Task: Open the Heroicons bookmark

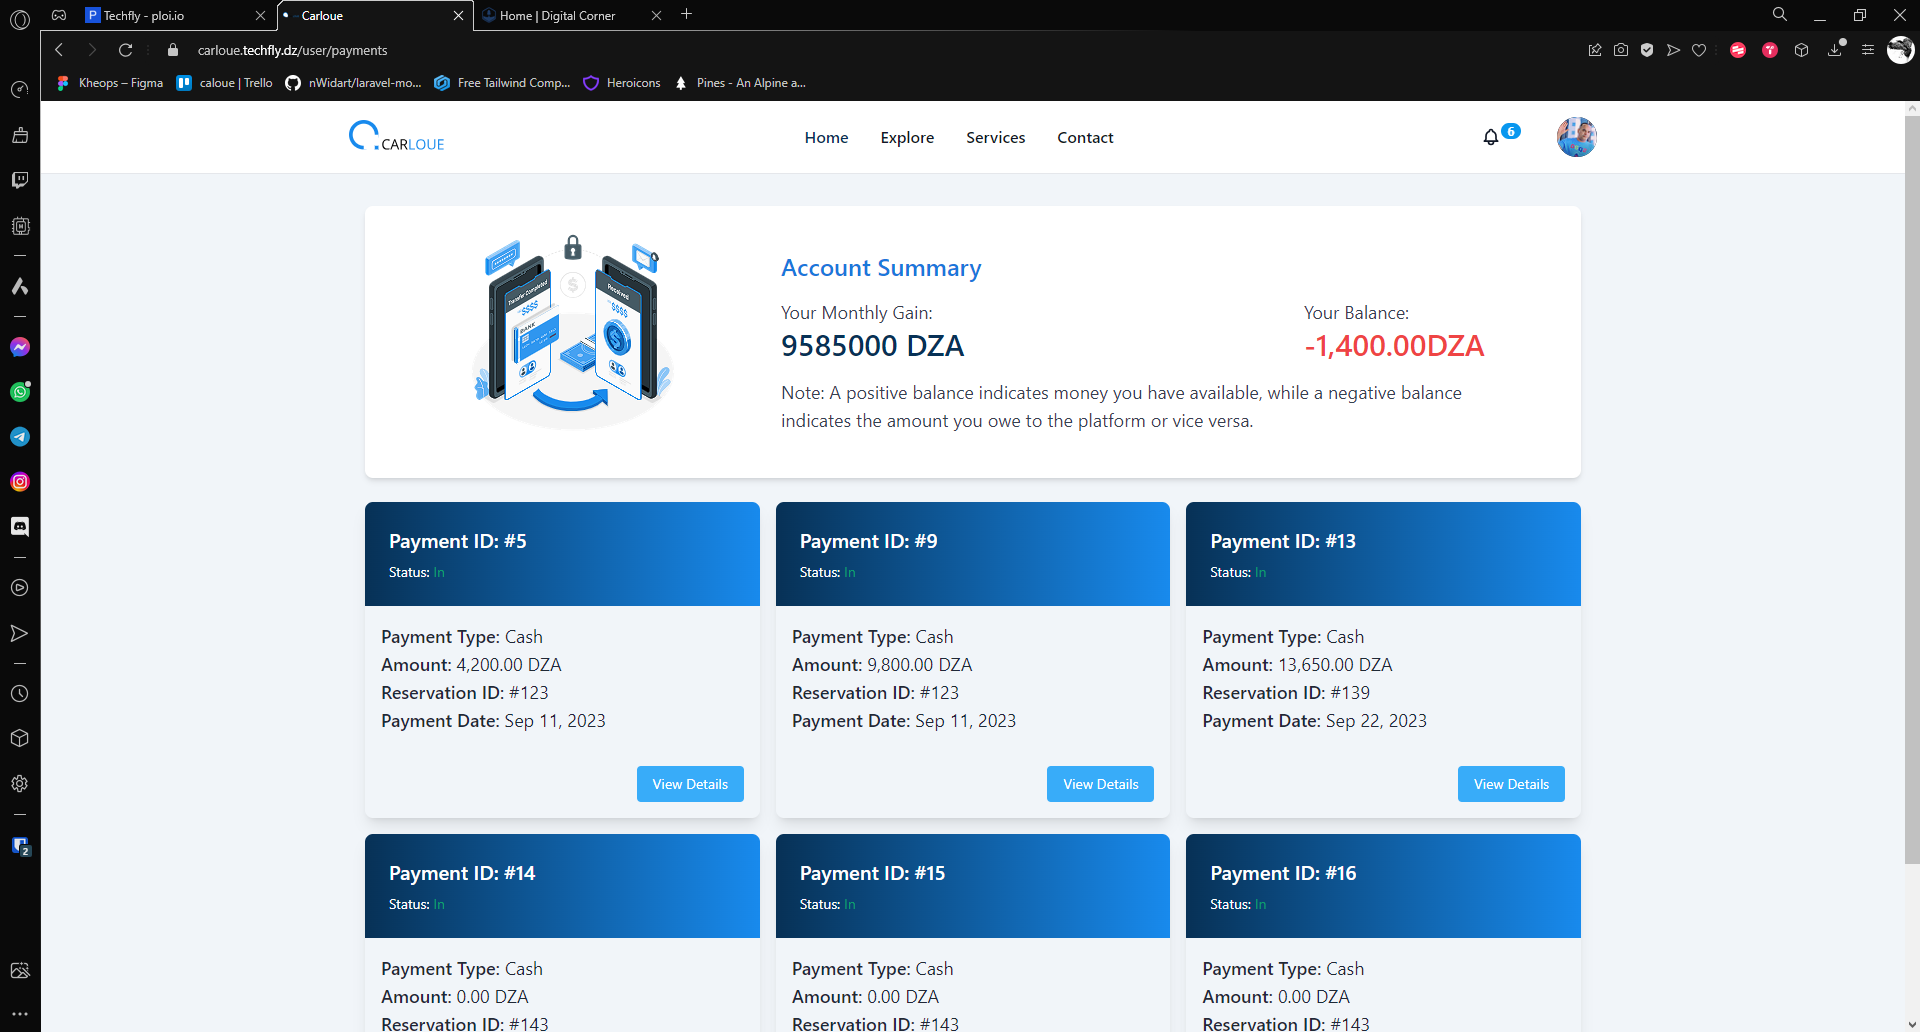Action: (623, 83)
